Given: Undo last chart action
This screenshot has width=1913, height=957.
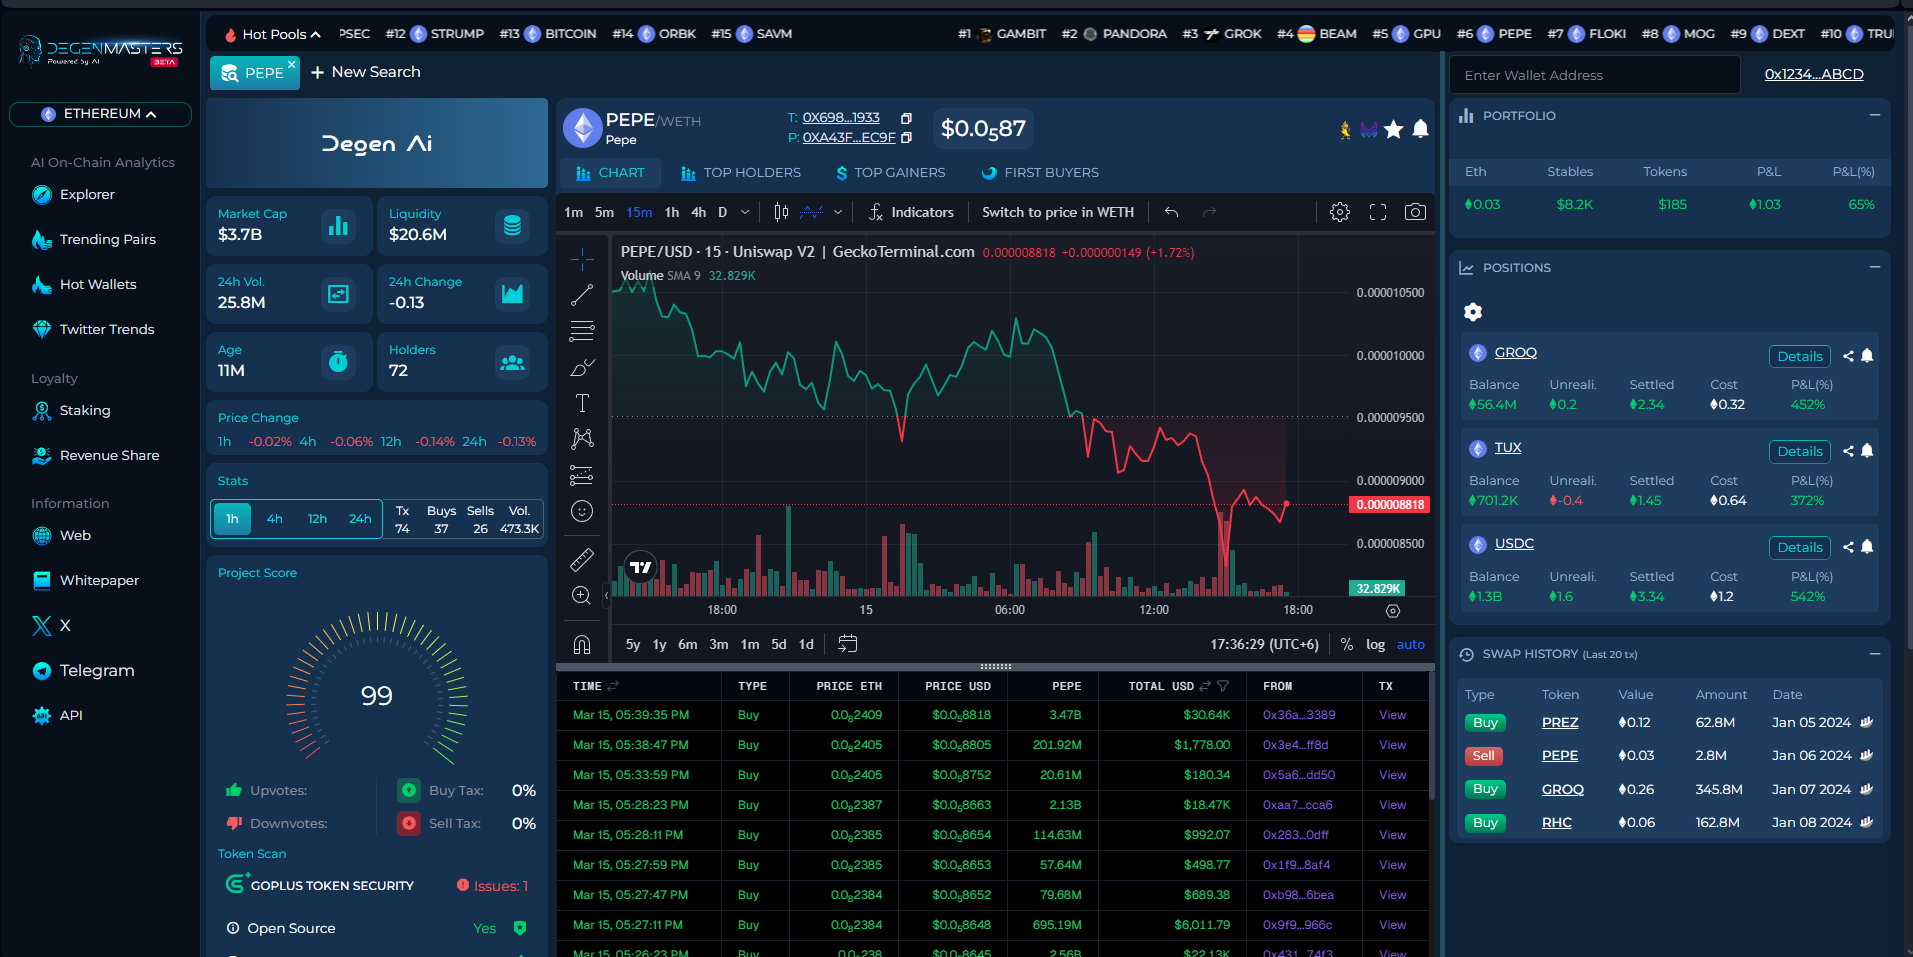Looking at the screenshot, I should [x=1172, y=212].
